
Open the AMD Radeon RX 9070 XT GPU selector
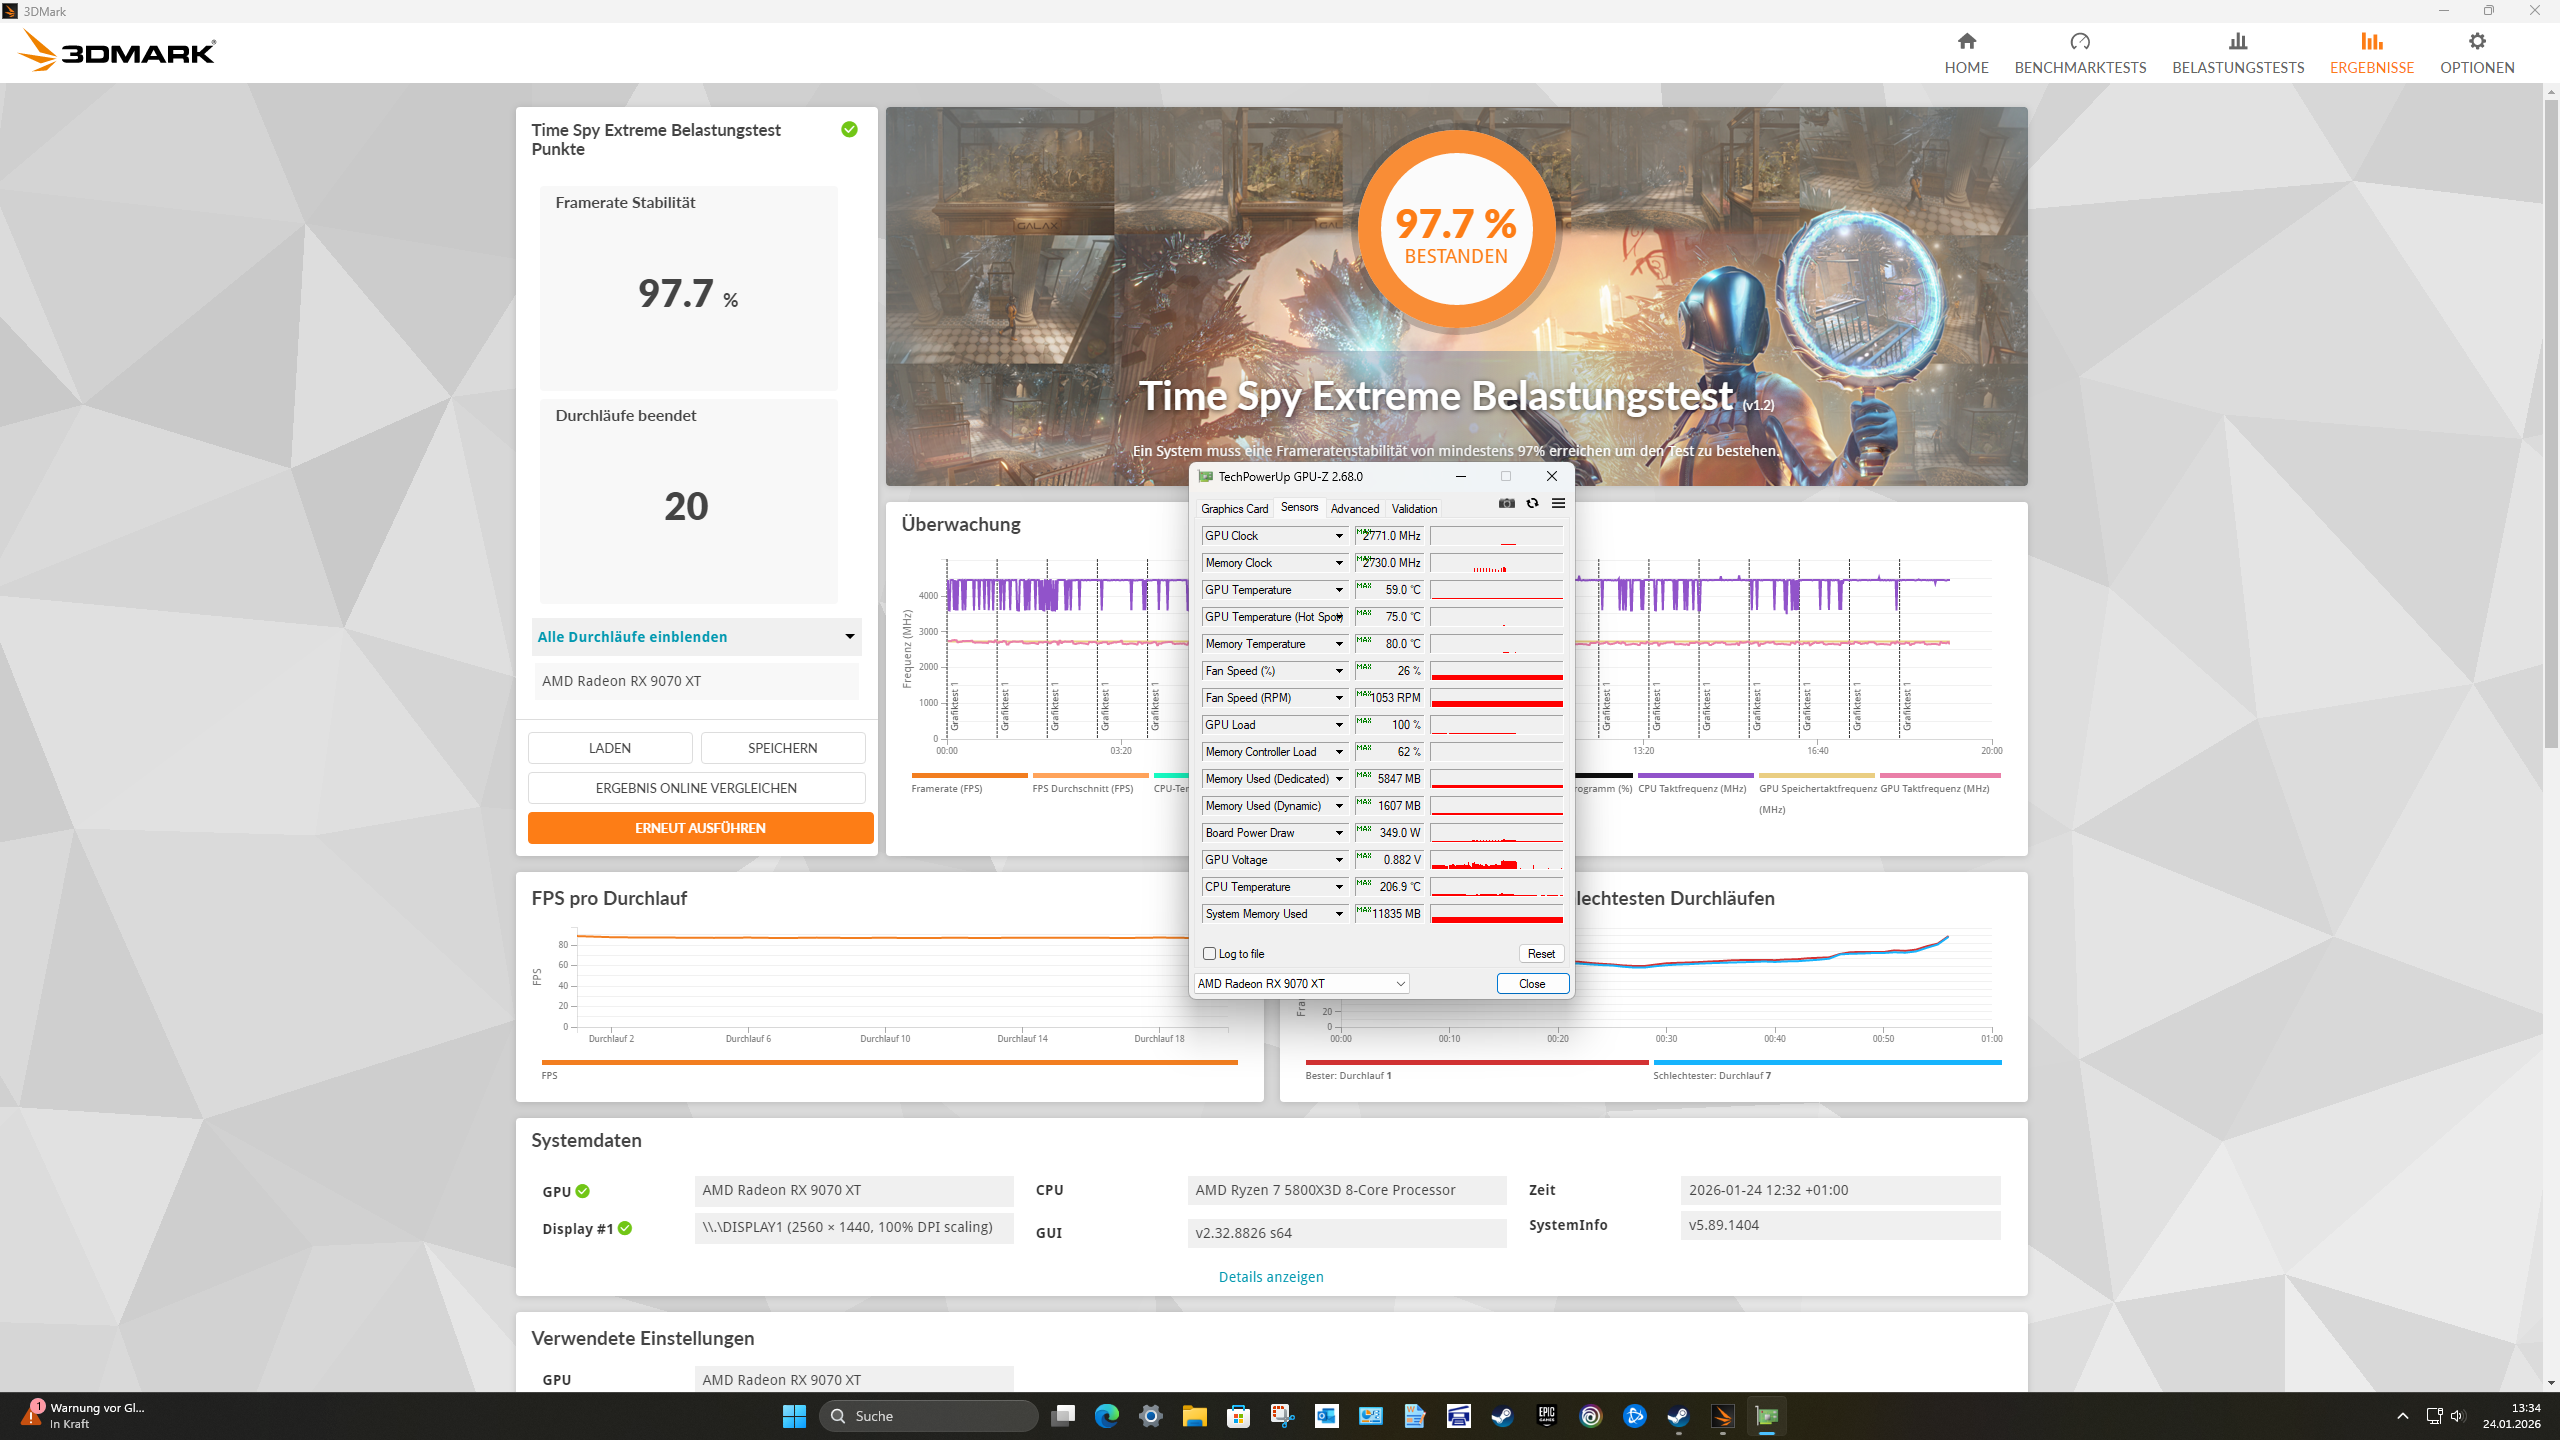(x=1301, y=984)
